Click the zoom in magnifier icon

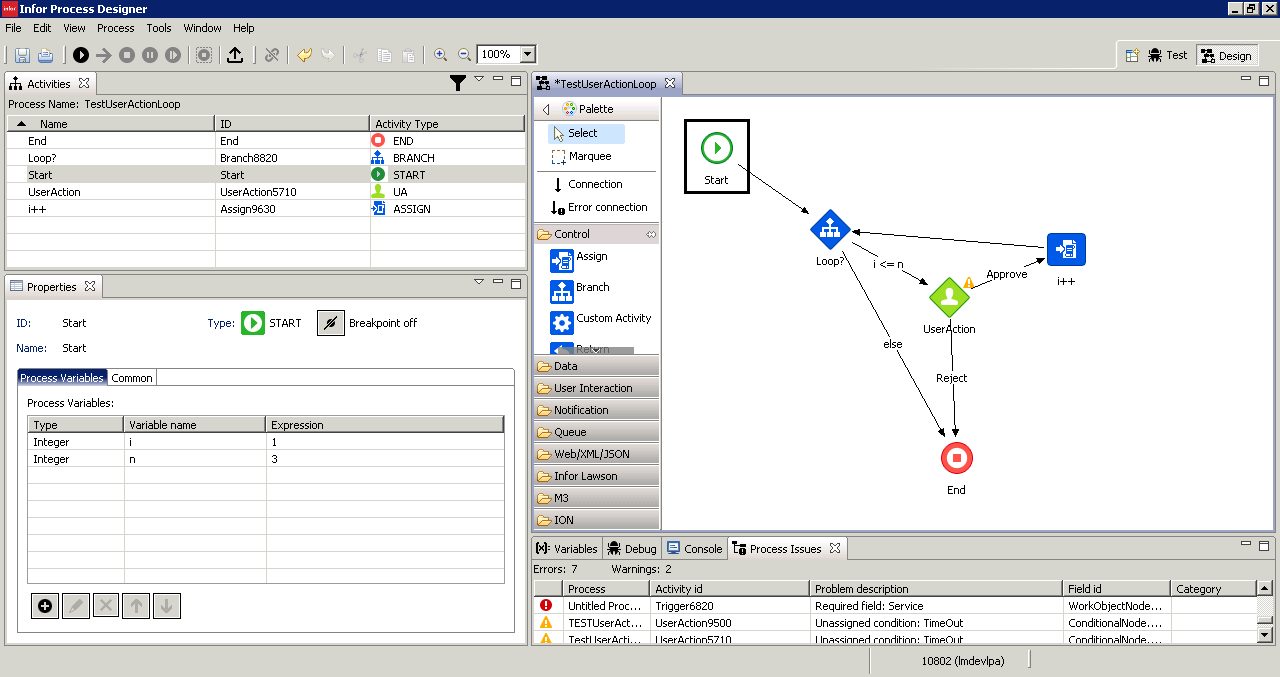pos(440,55)
